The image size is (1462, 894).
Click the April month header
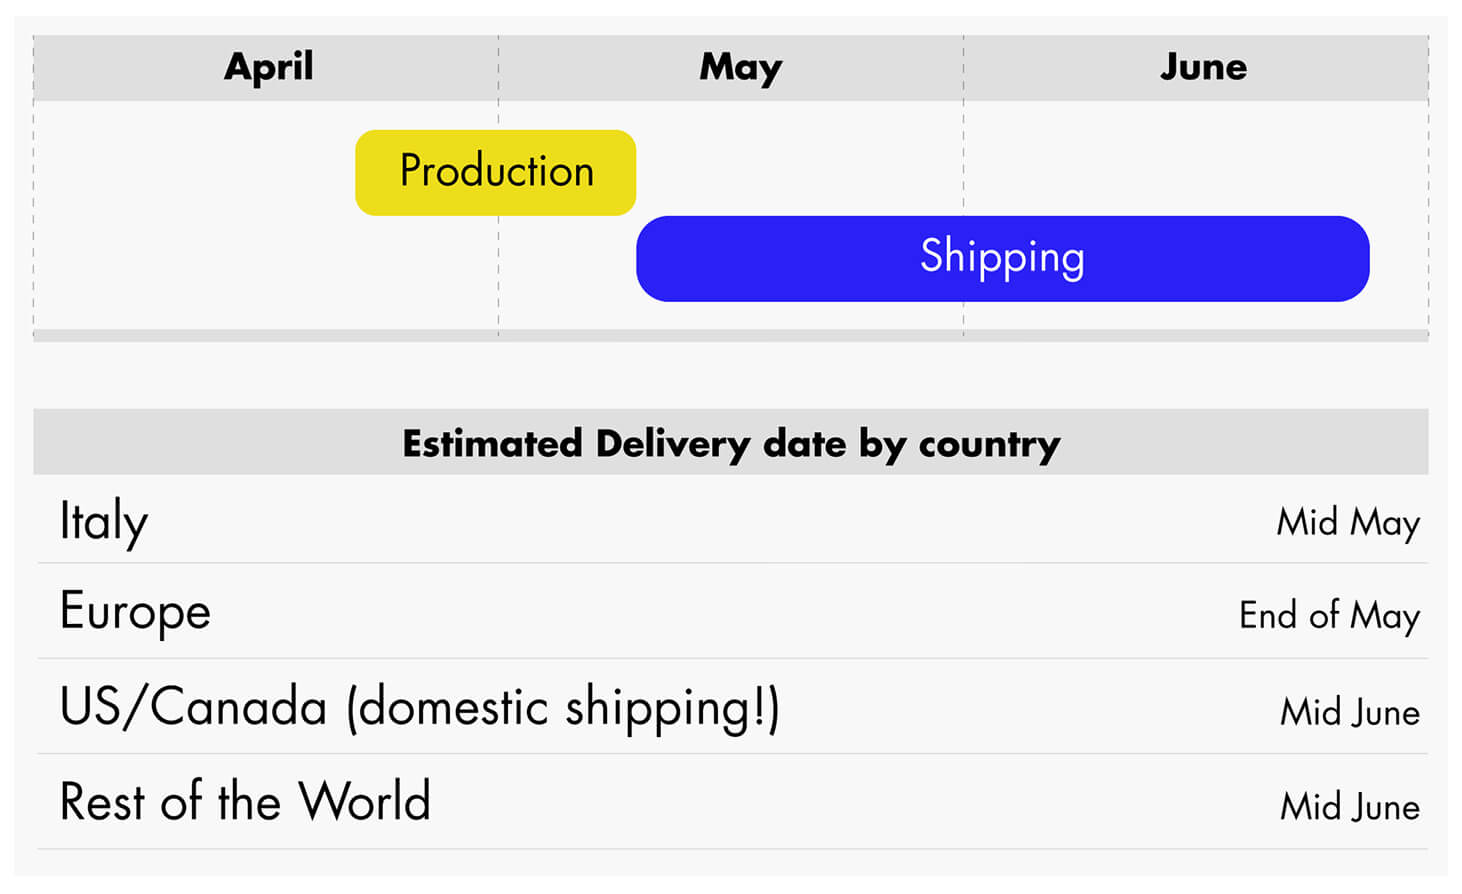(x=268, y=67)
